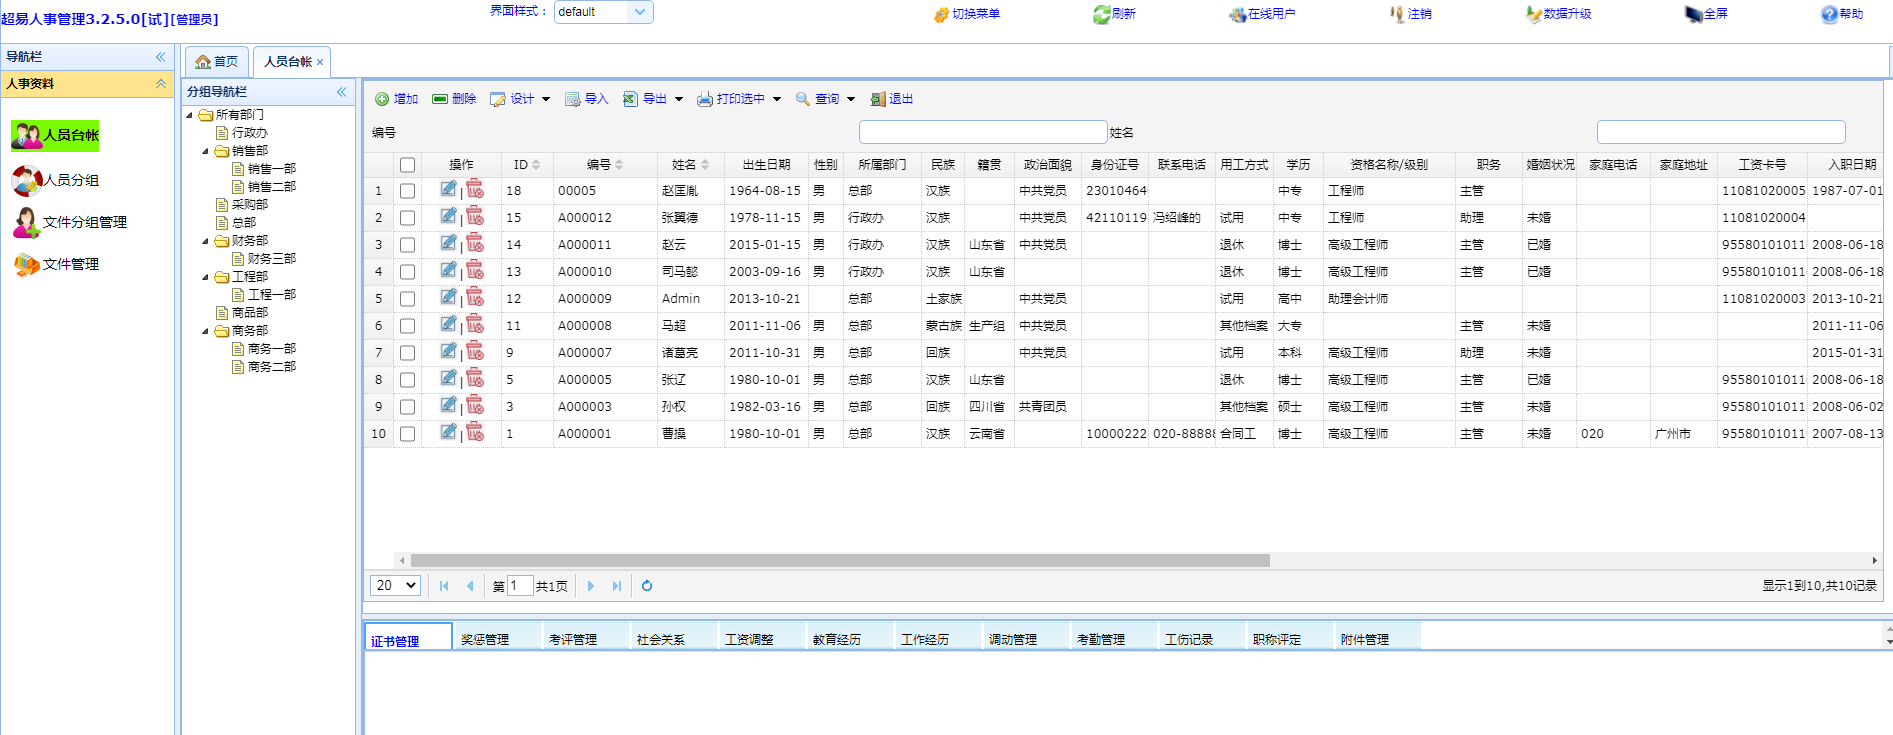Check the row checkbox for 赵匡胤
1893x735 pixels.
(407, 191)
